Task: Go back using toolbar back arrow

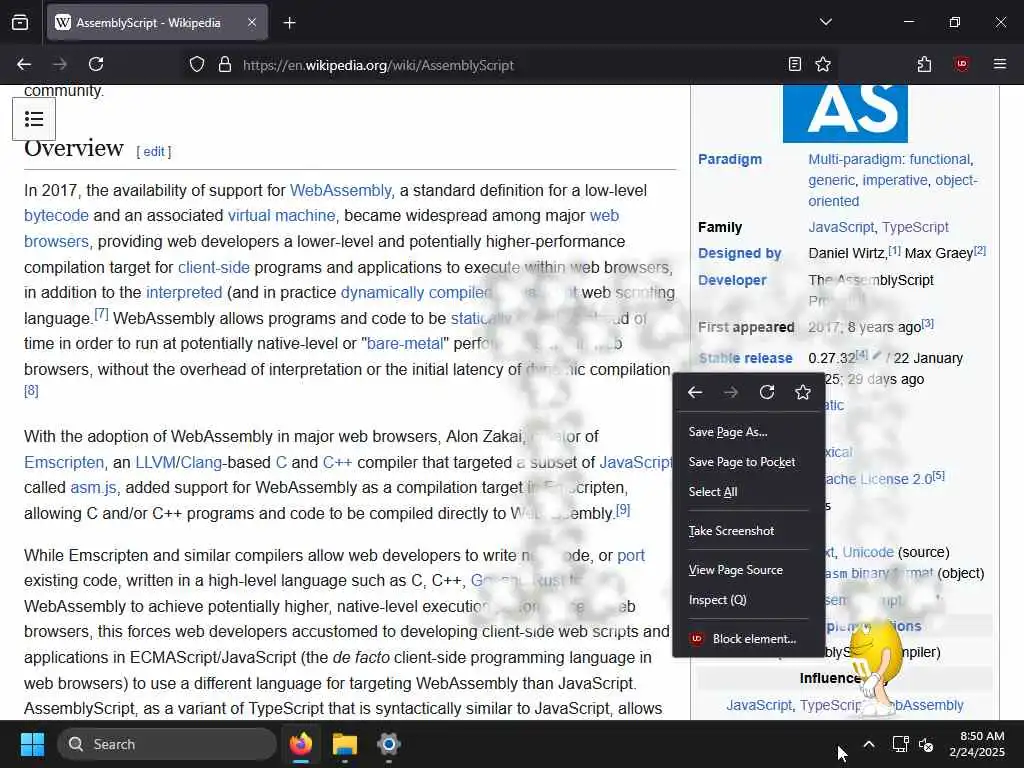Action: click(24, 64)
